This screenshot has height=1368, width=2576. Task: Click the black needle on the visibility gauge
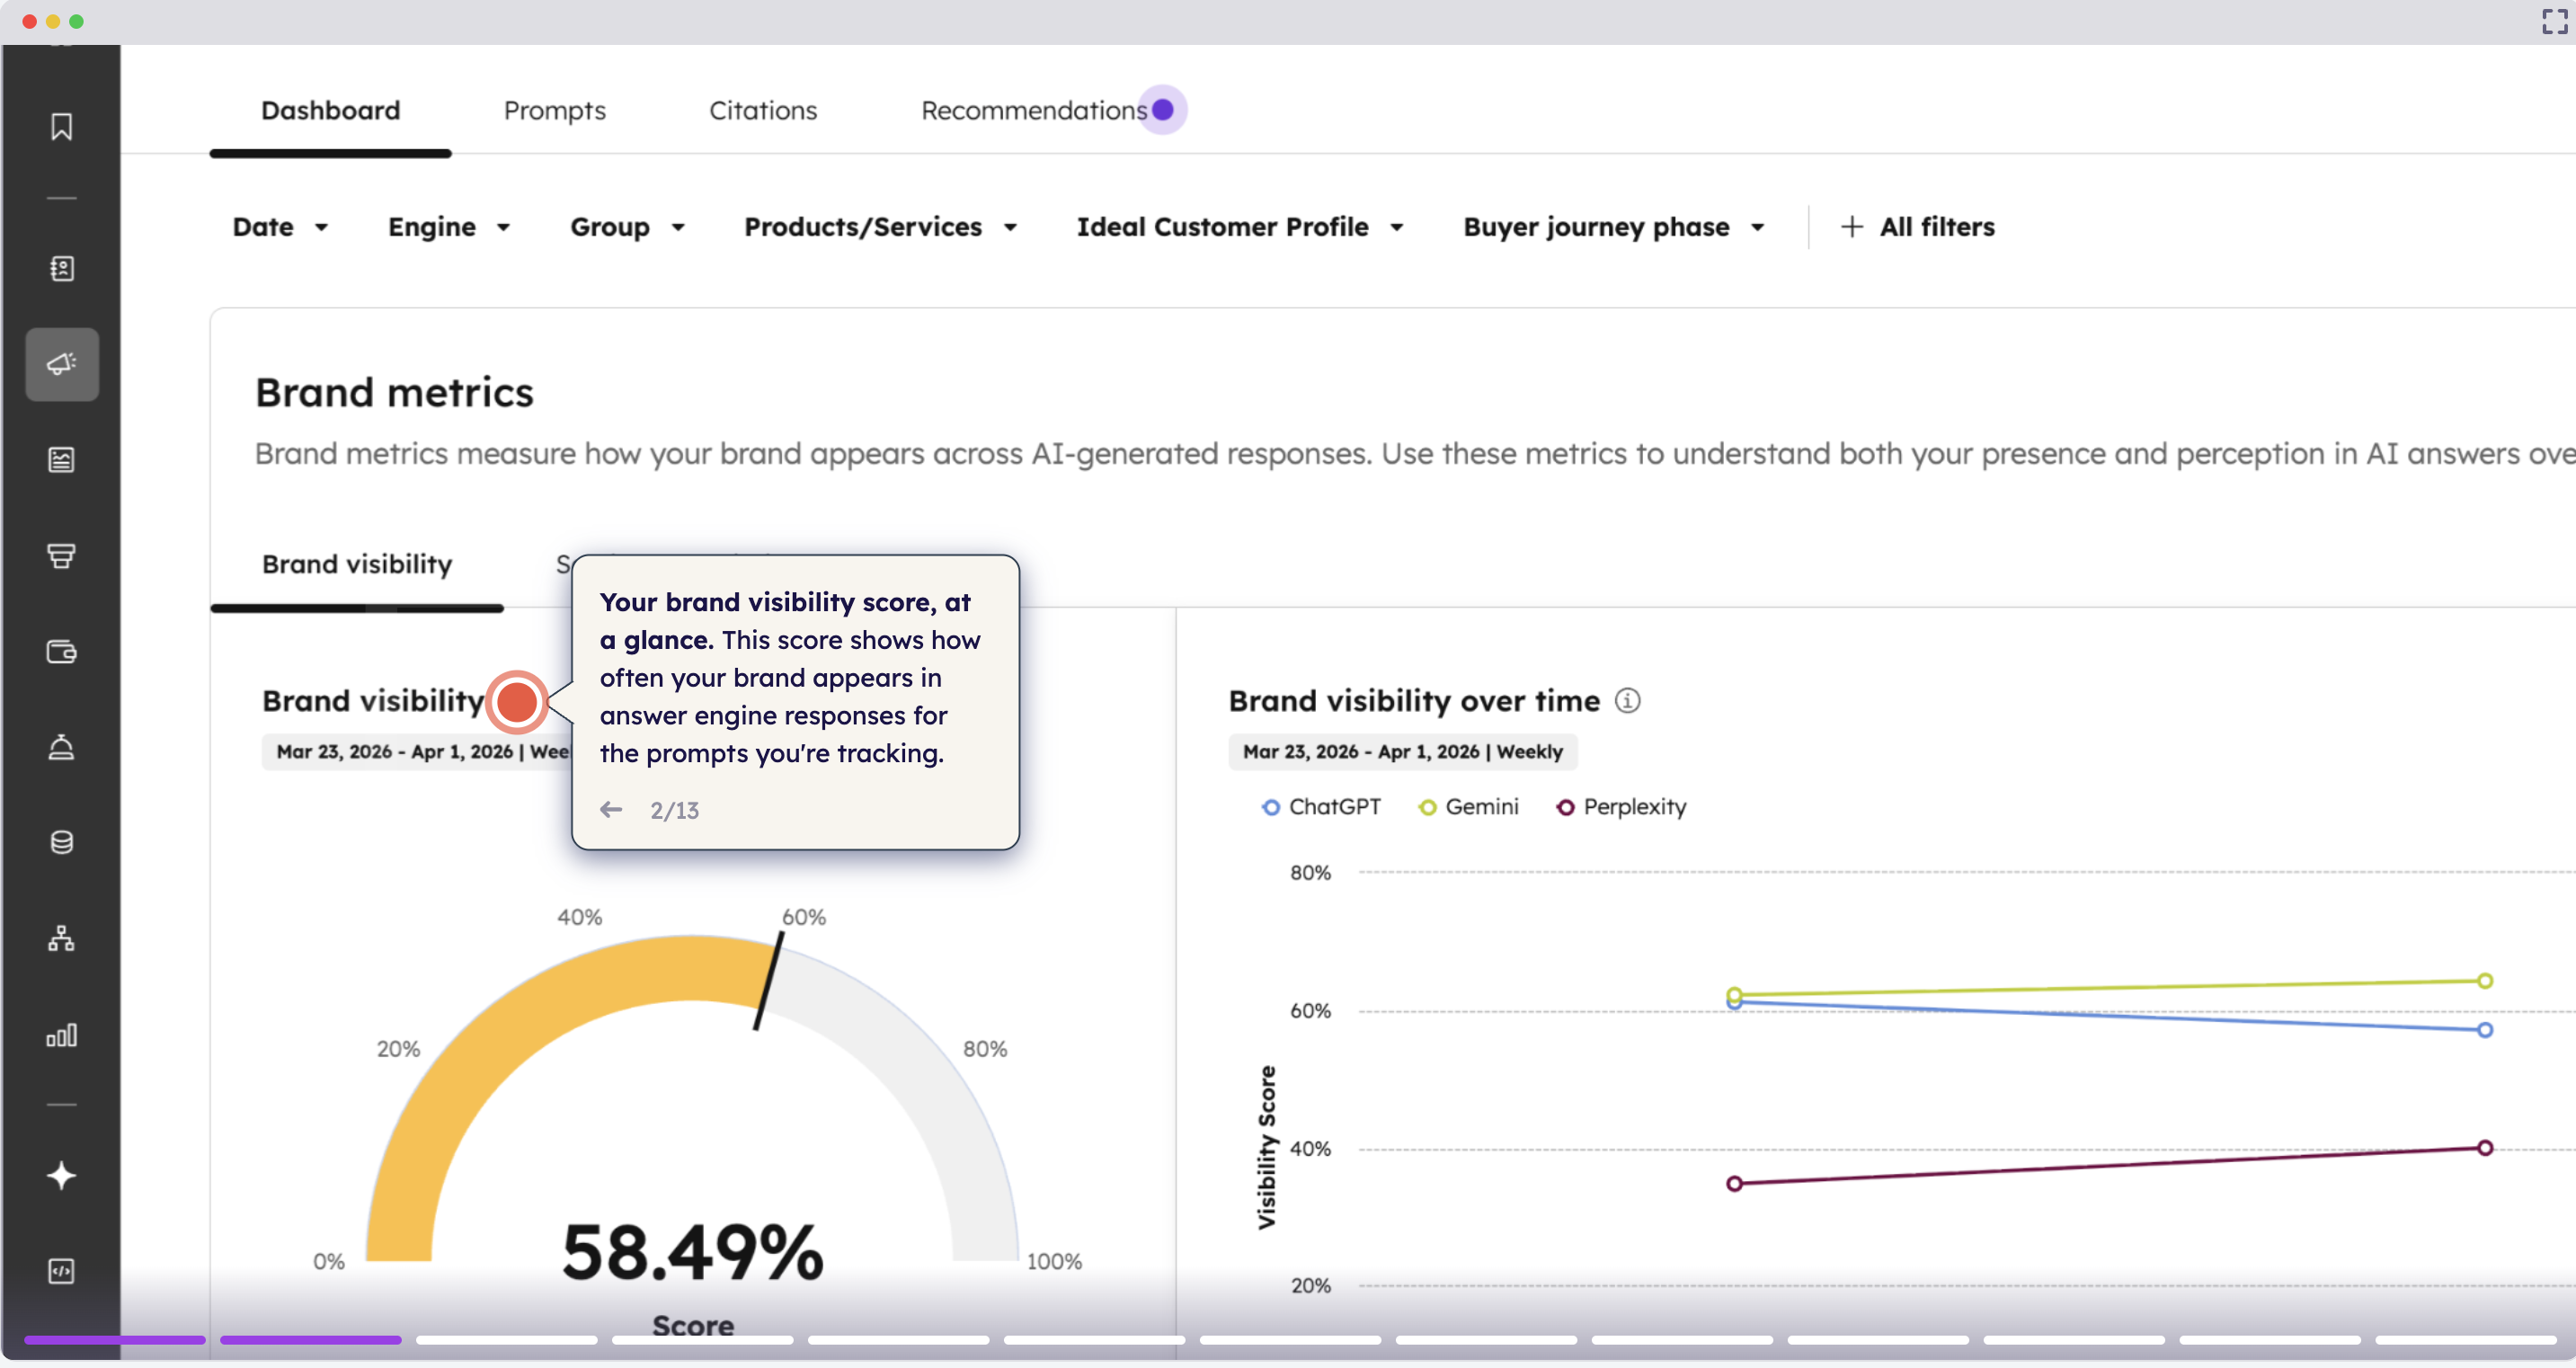pyautogui.click(x=768, y=981)
